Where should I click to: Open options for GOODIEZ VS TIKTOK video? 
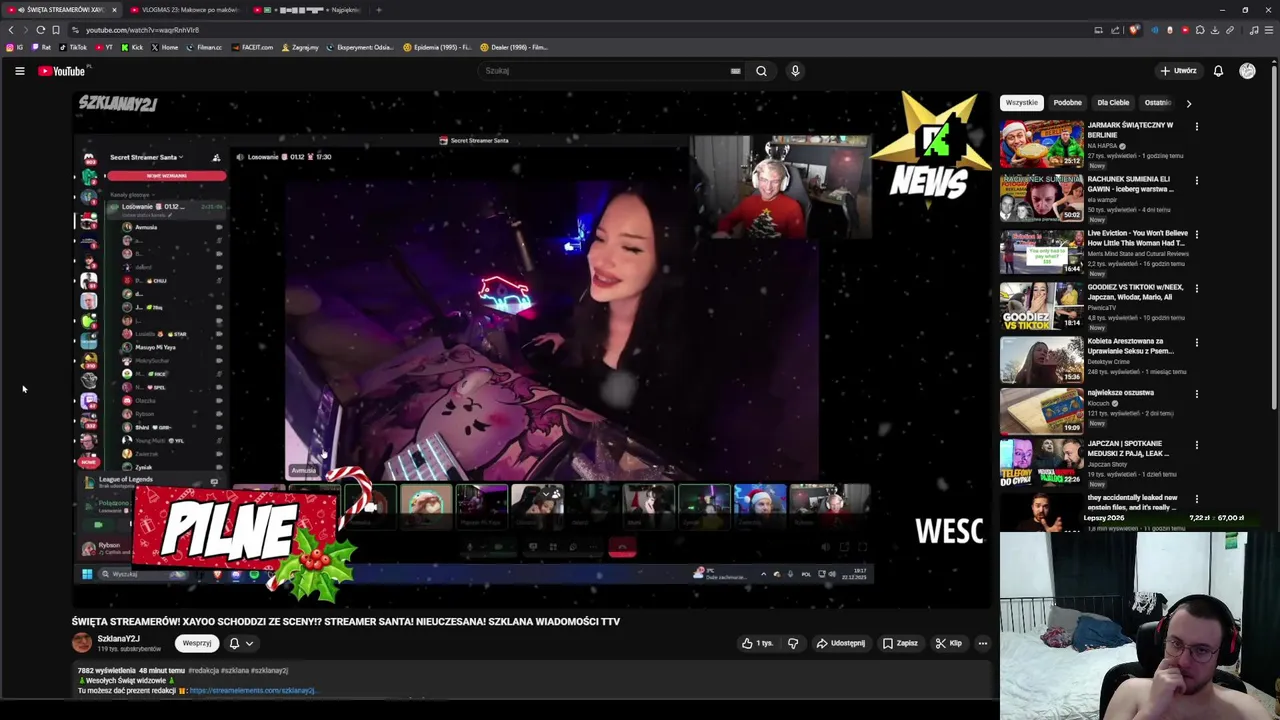1196,289
